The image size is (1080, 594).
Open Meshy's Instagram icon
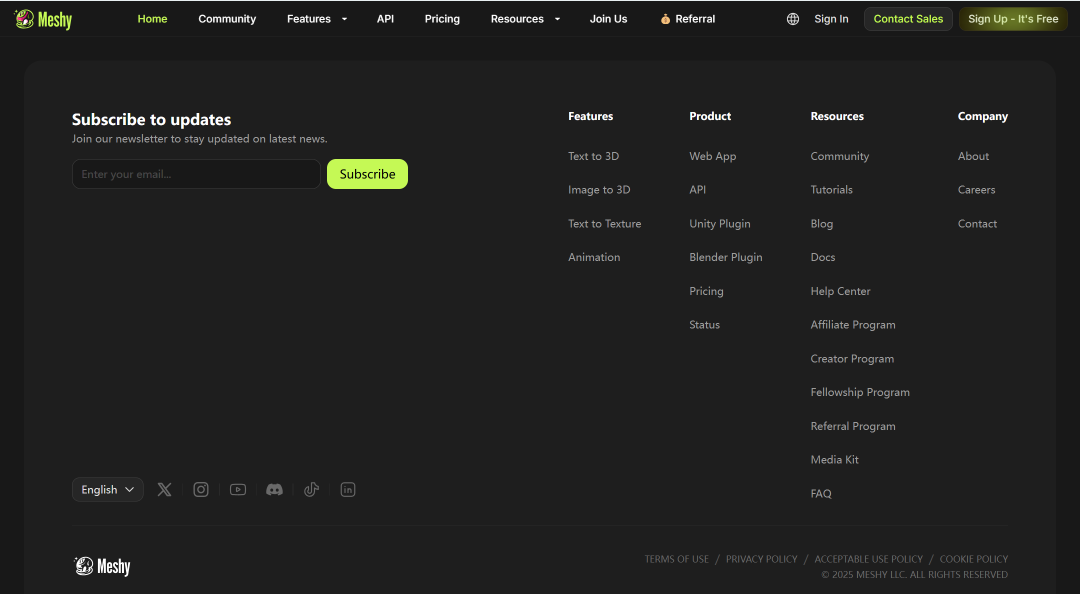[x=200, y=490]
